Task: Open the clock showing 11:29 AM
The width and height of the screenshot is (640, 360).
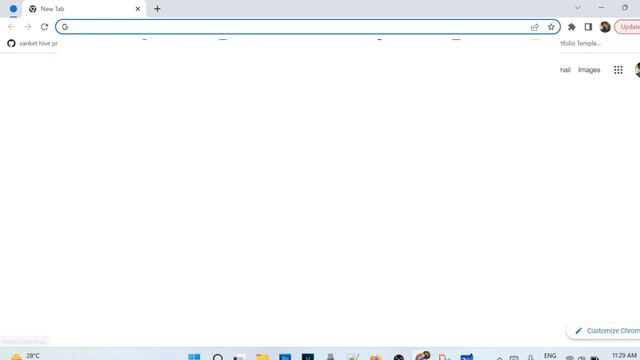Action: [624, 356]
